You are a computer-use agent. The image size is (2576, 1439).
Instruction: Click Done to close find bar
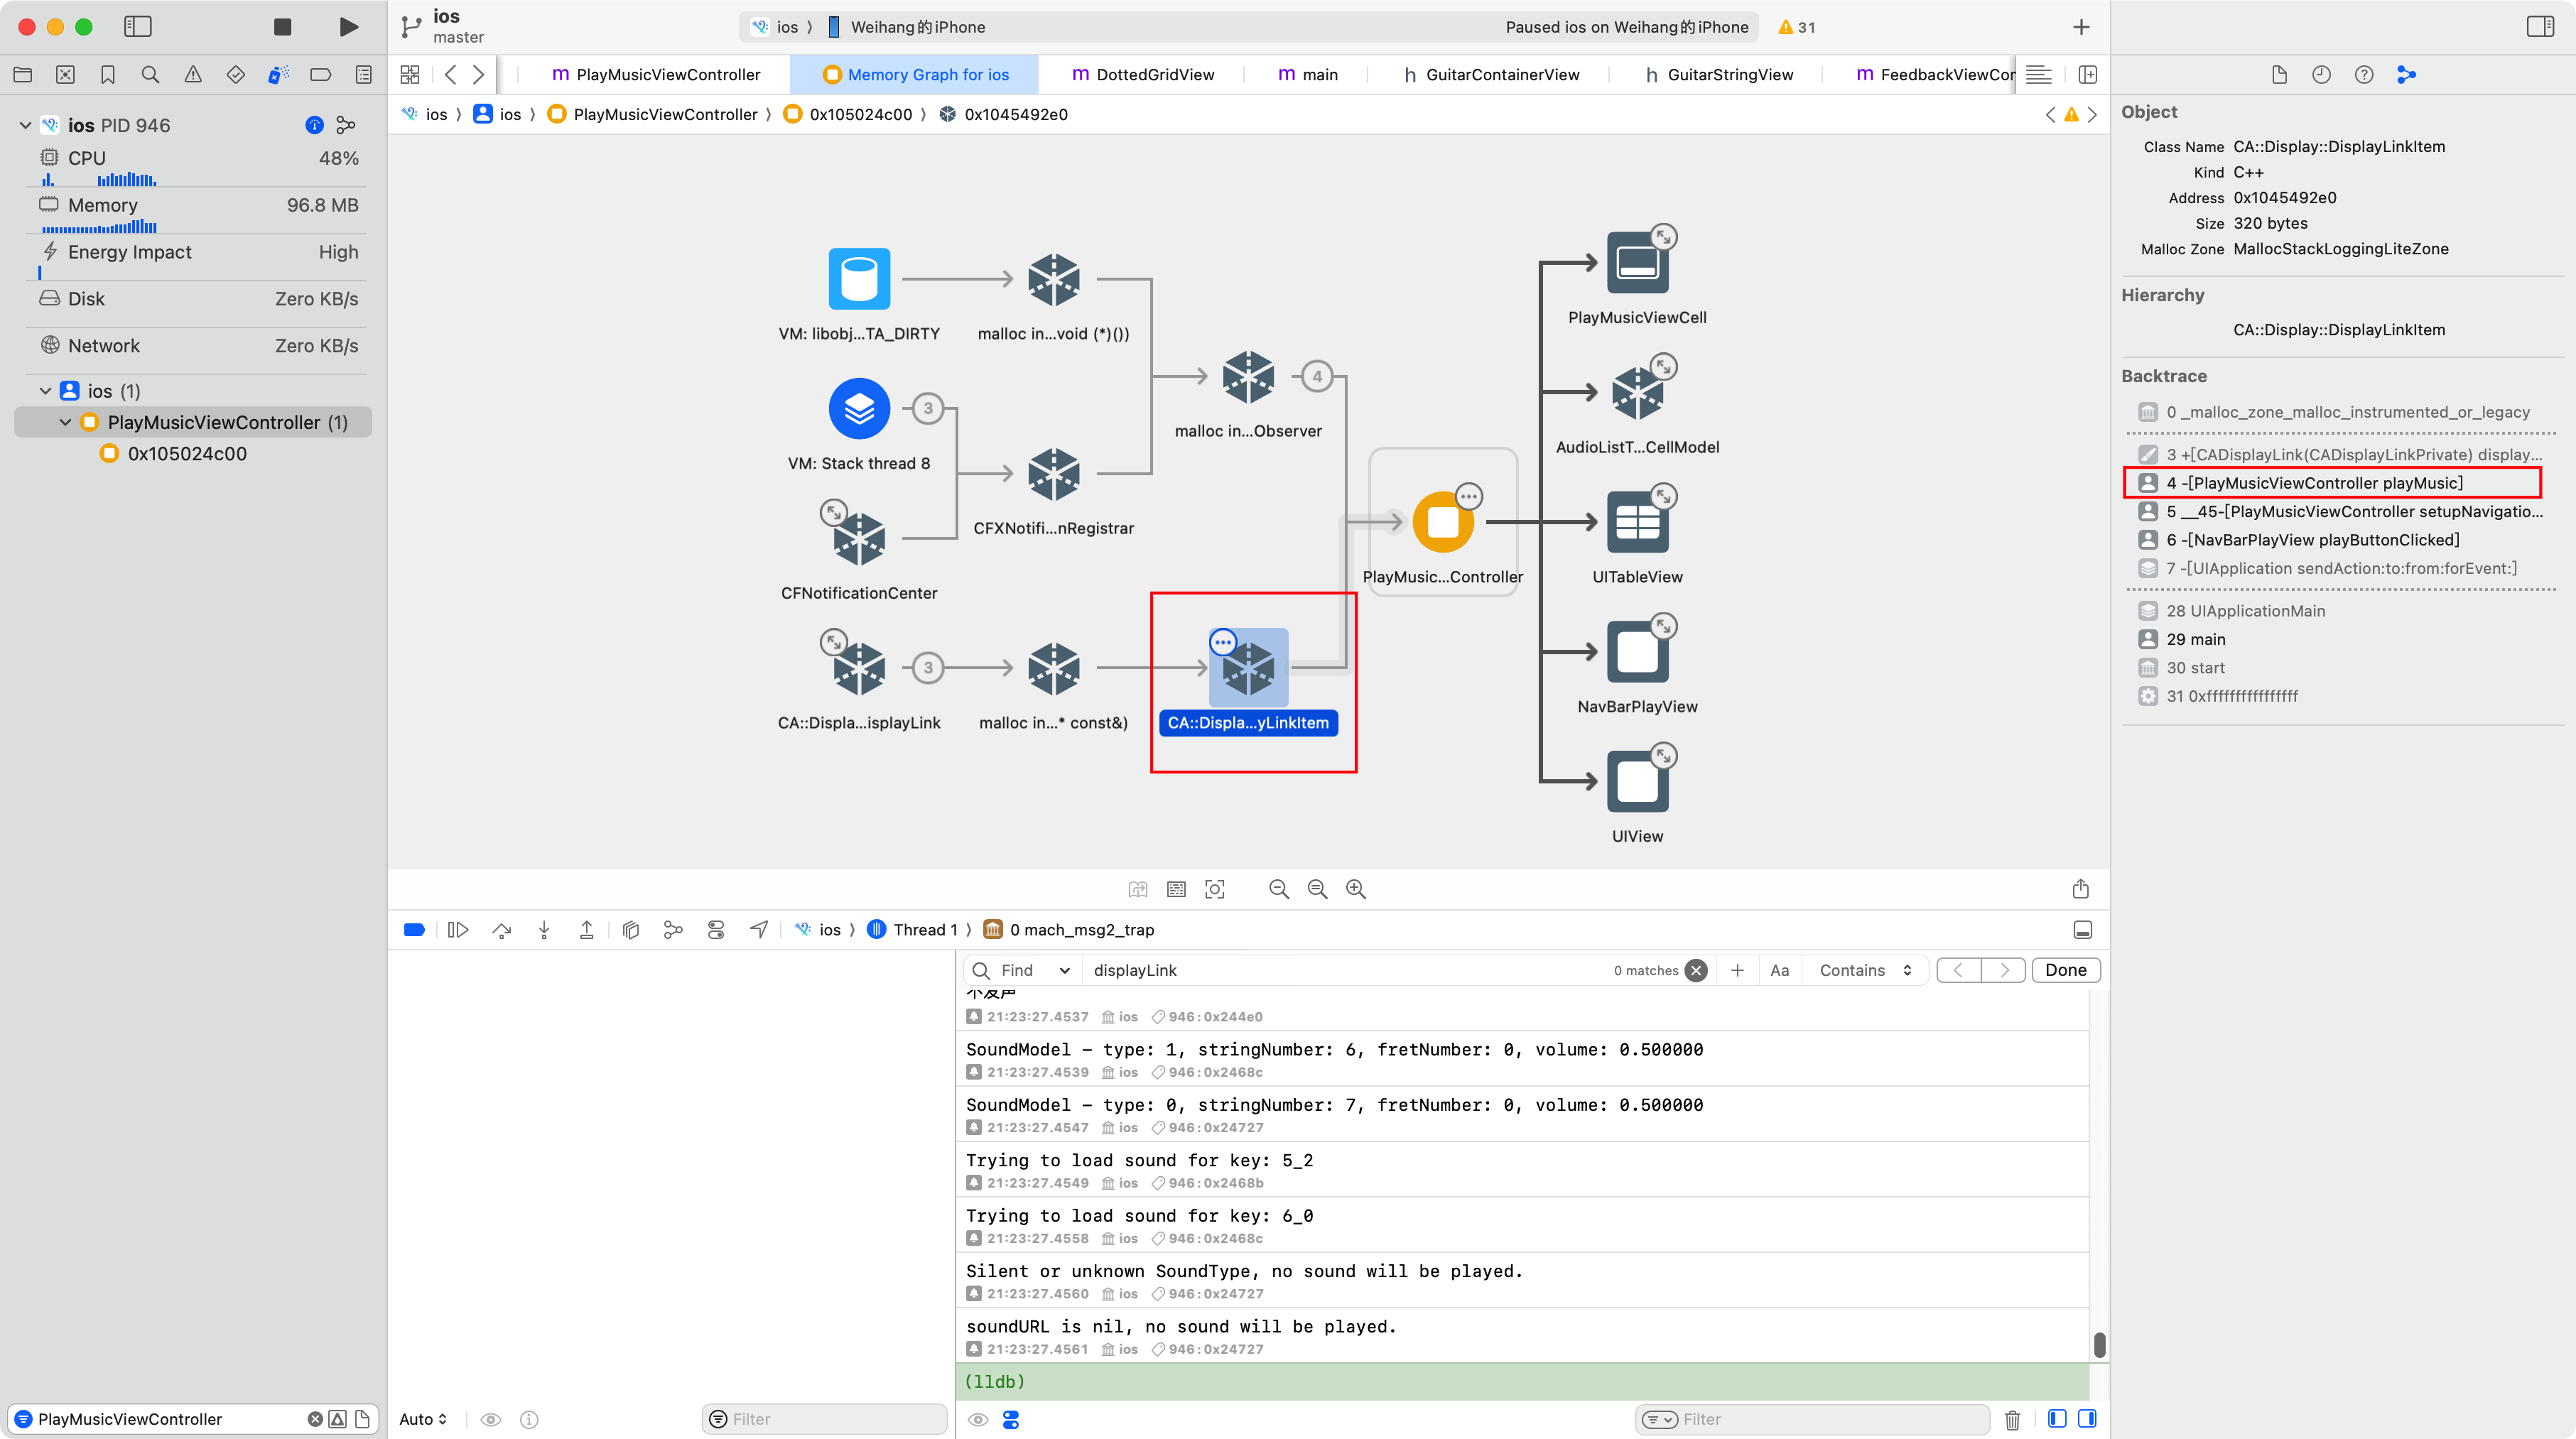tap(2066, 970)
